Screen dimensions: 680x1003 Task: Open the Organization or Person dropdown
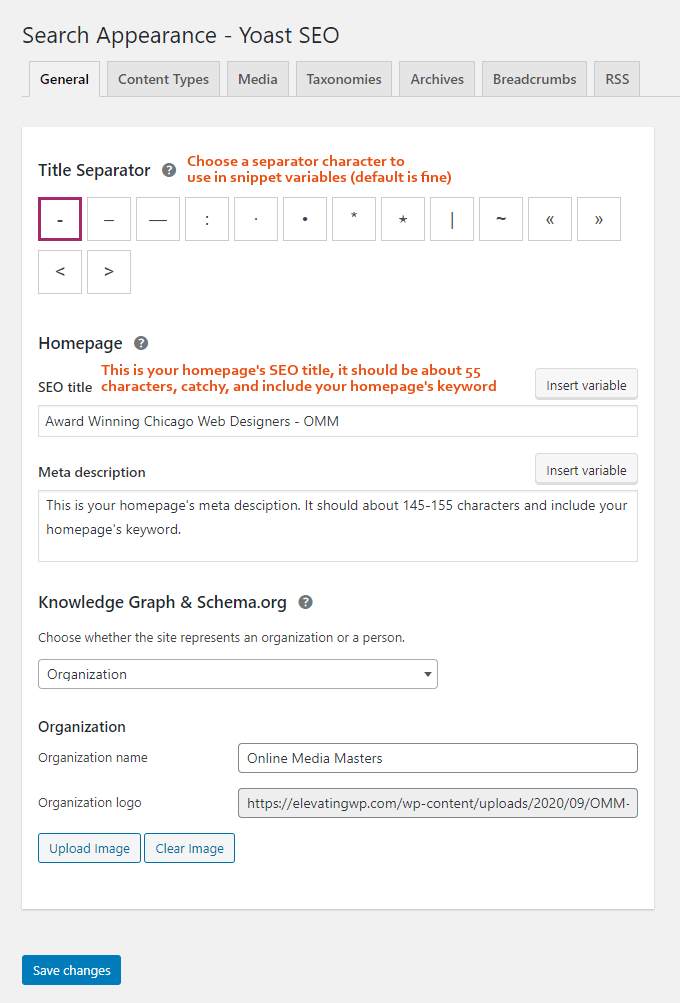tap(237, 674)
